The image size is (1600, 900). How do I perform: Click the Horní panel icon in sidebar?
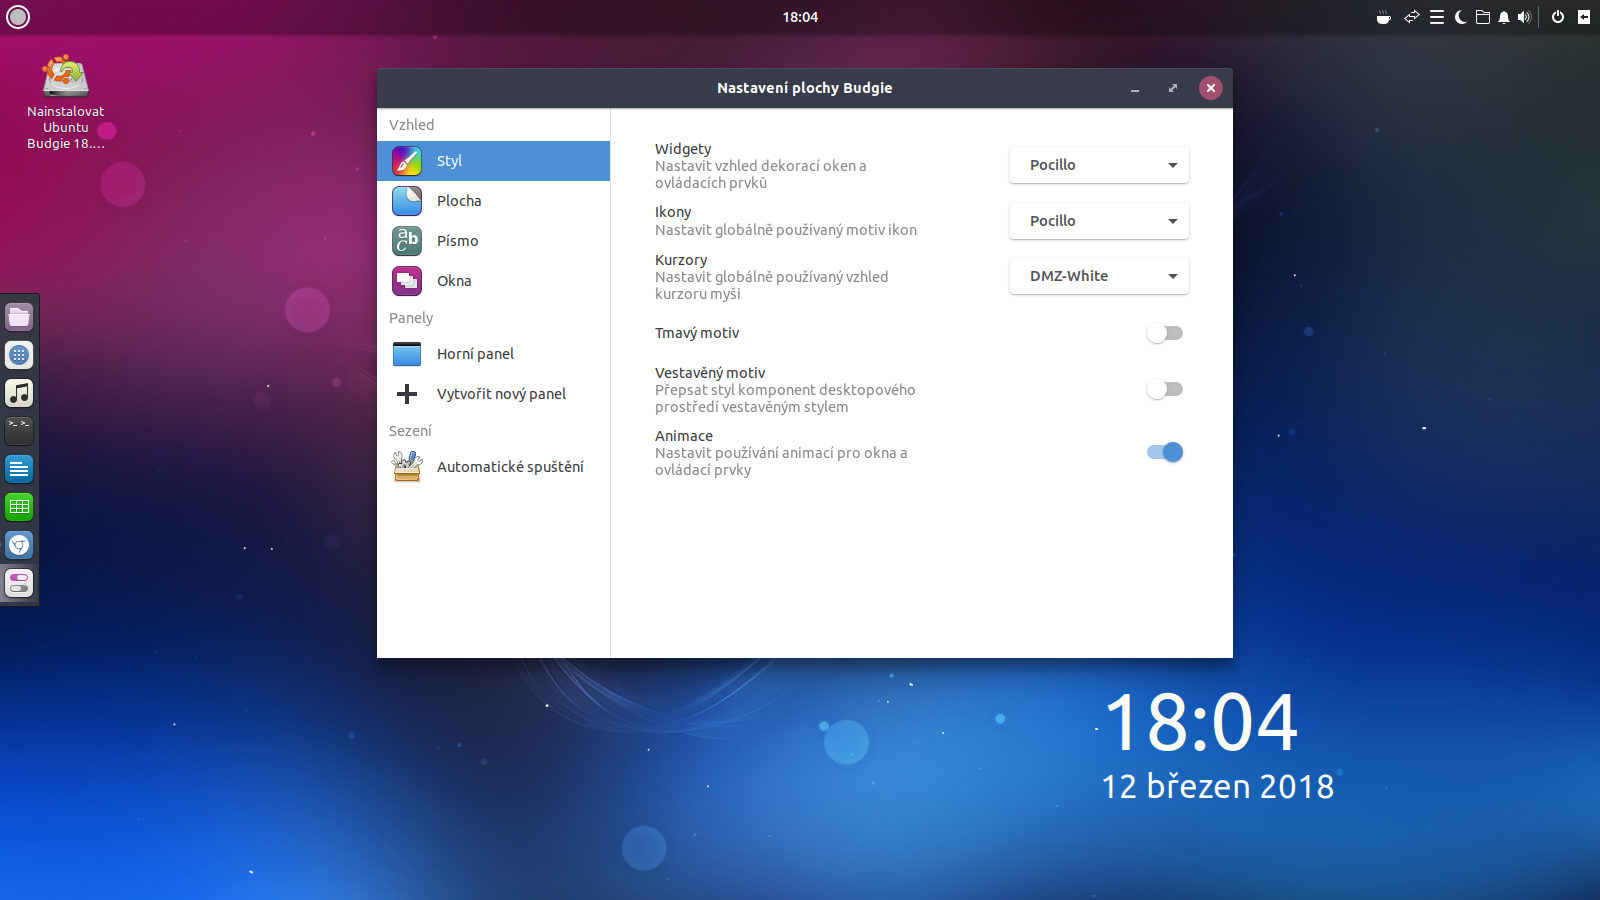pos(407,354)
